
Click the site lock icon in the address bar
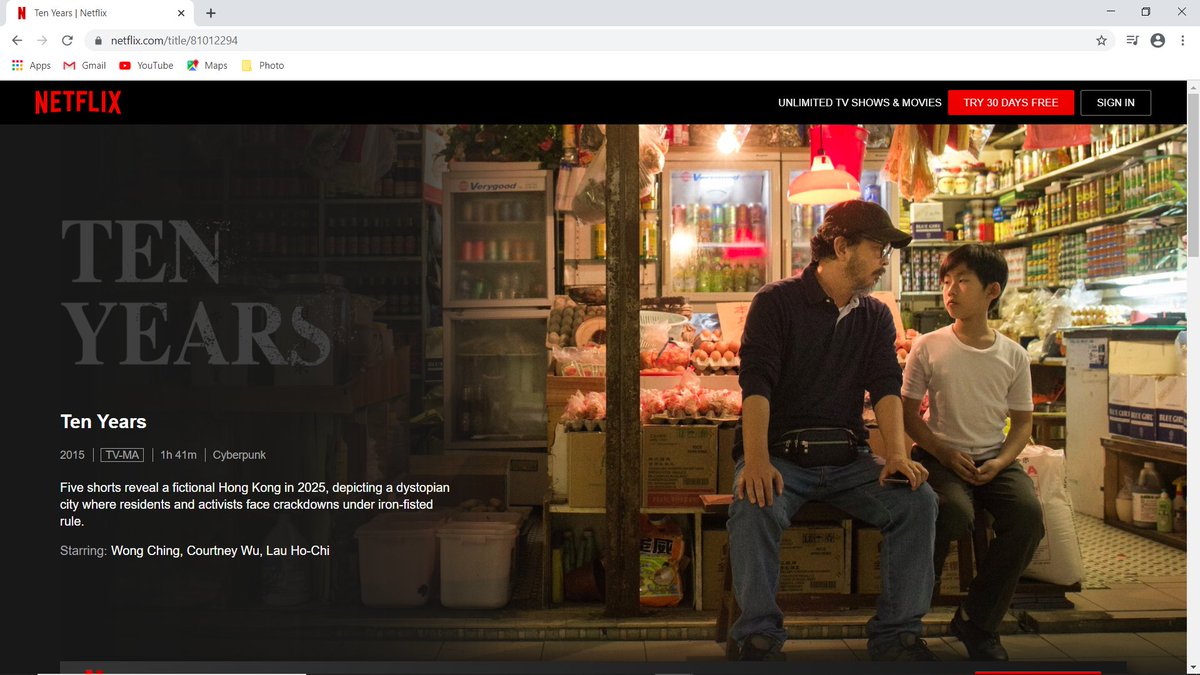click(98, 40)
